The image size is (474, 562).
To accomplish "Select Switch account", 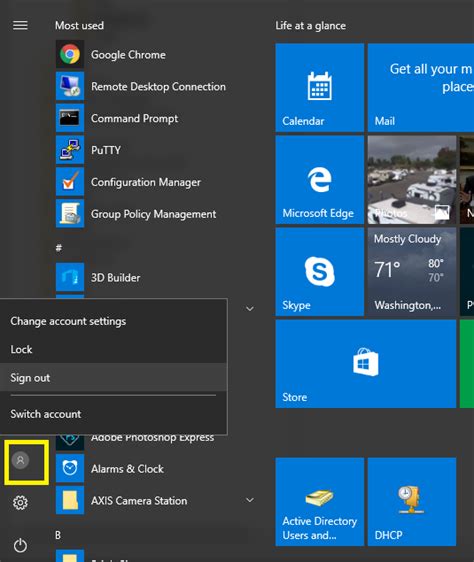I will click(113, 414).
